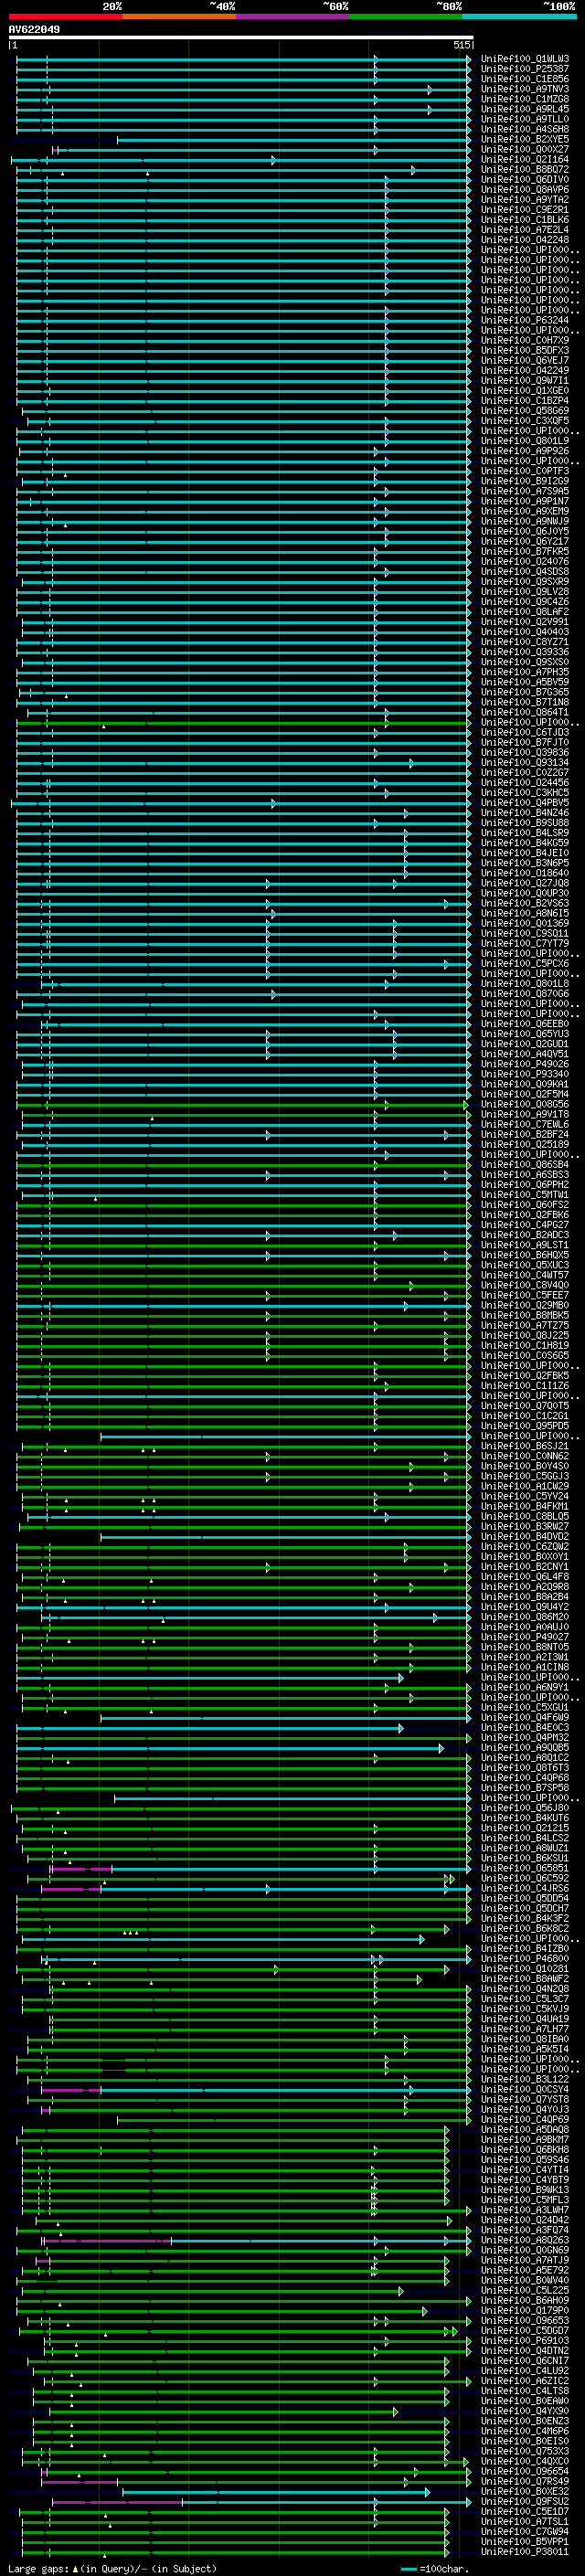Click hit label UniRef100_A4S6H8
Image resolution: width=585 pixels, height=2576 pixels.
525,129
